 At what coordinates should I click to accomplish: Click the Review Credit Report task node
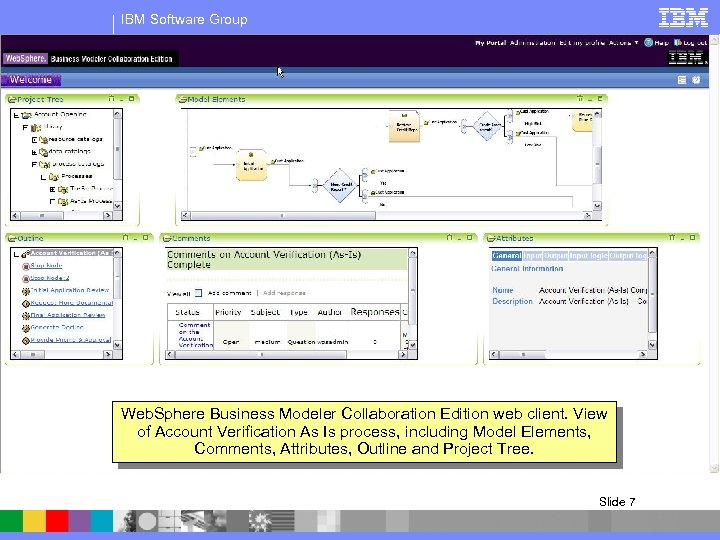click(404, 126)
